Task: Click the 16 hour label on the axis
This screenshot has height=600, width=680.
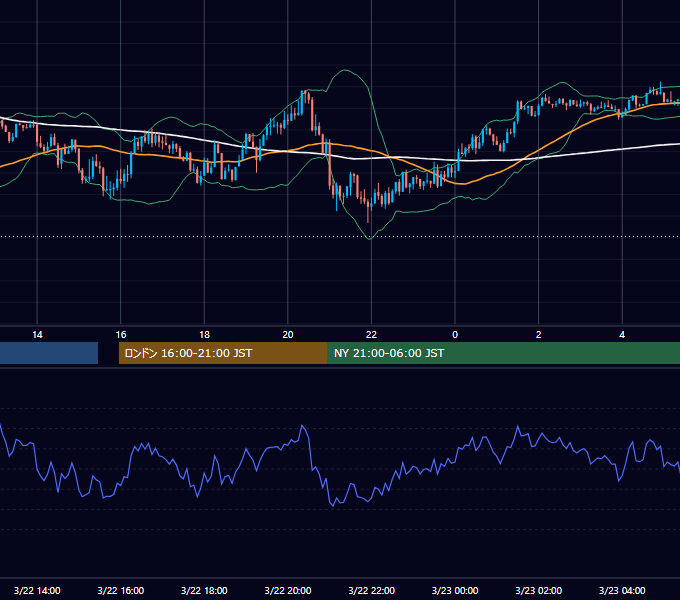Action: 121,335
